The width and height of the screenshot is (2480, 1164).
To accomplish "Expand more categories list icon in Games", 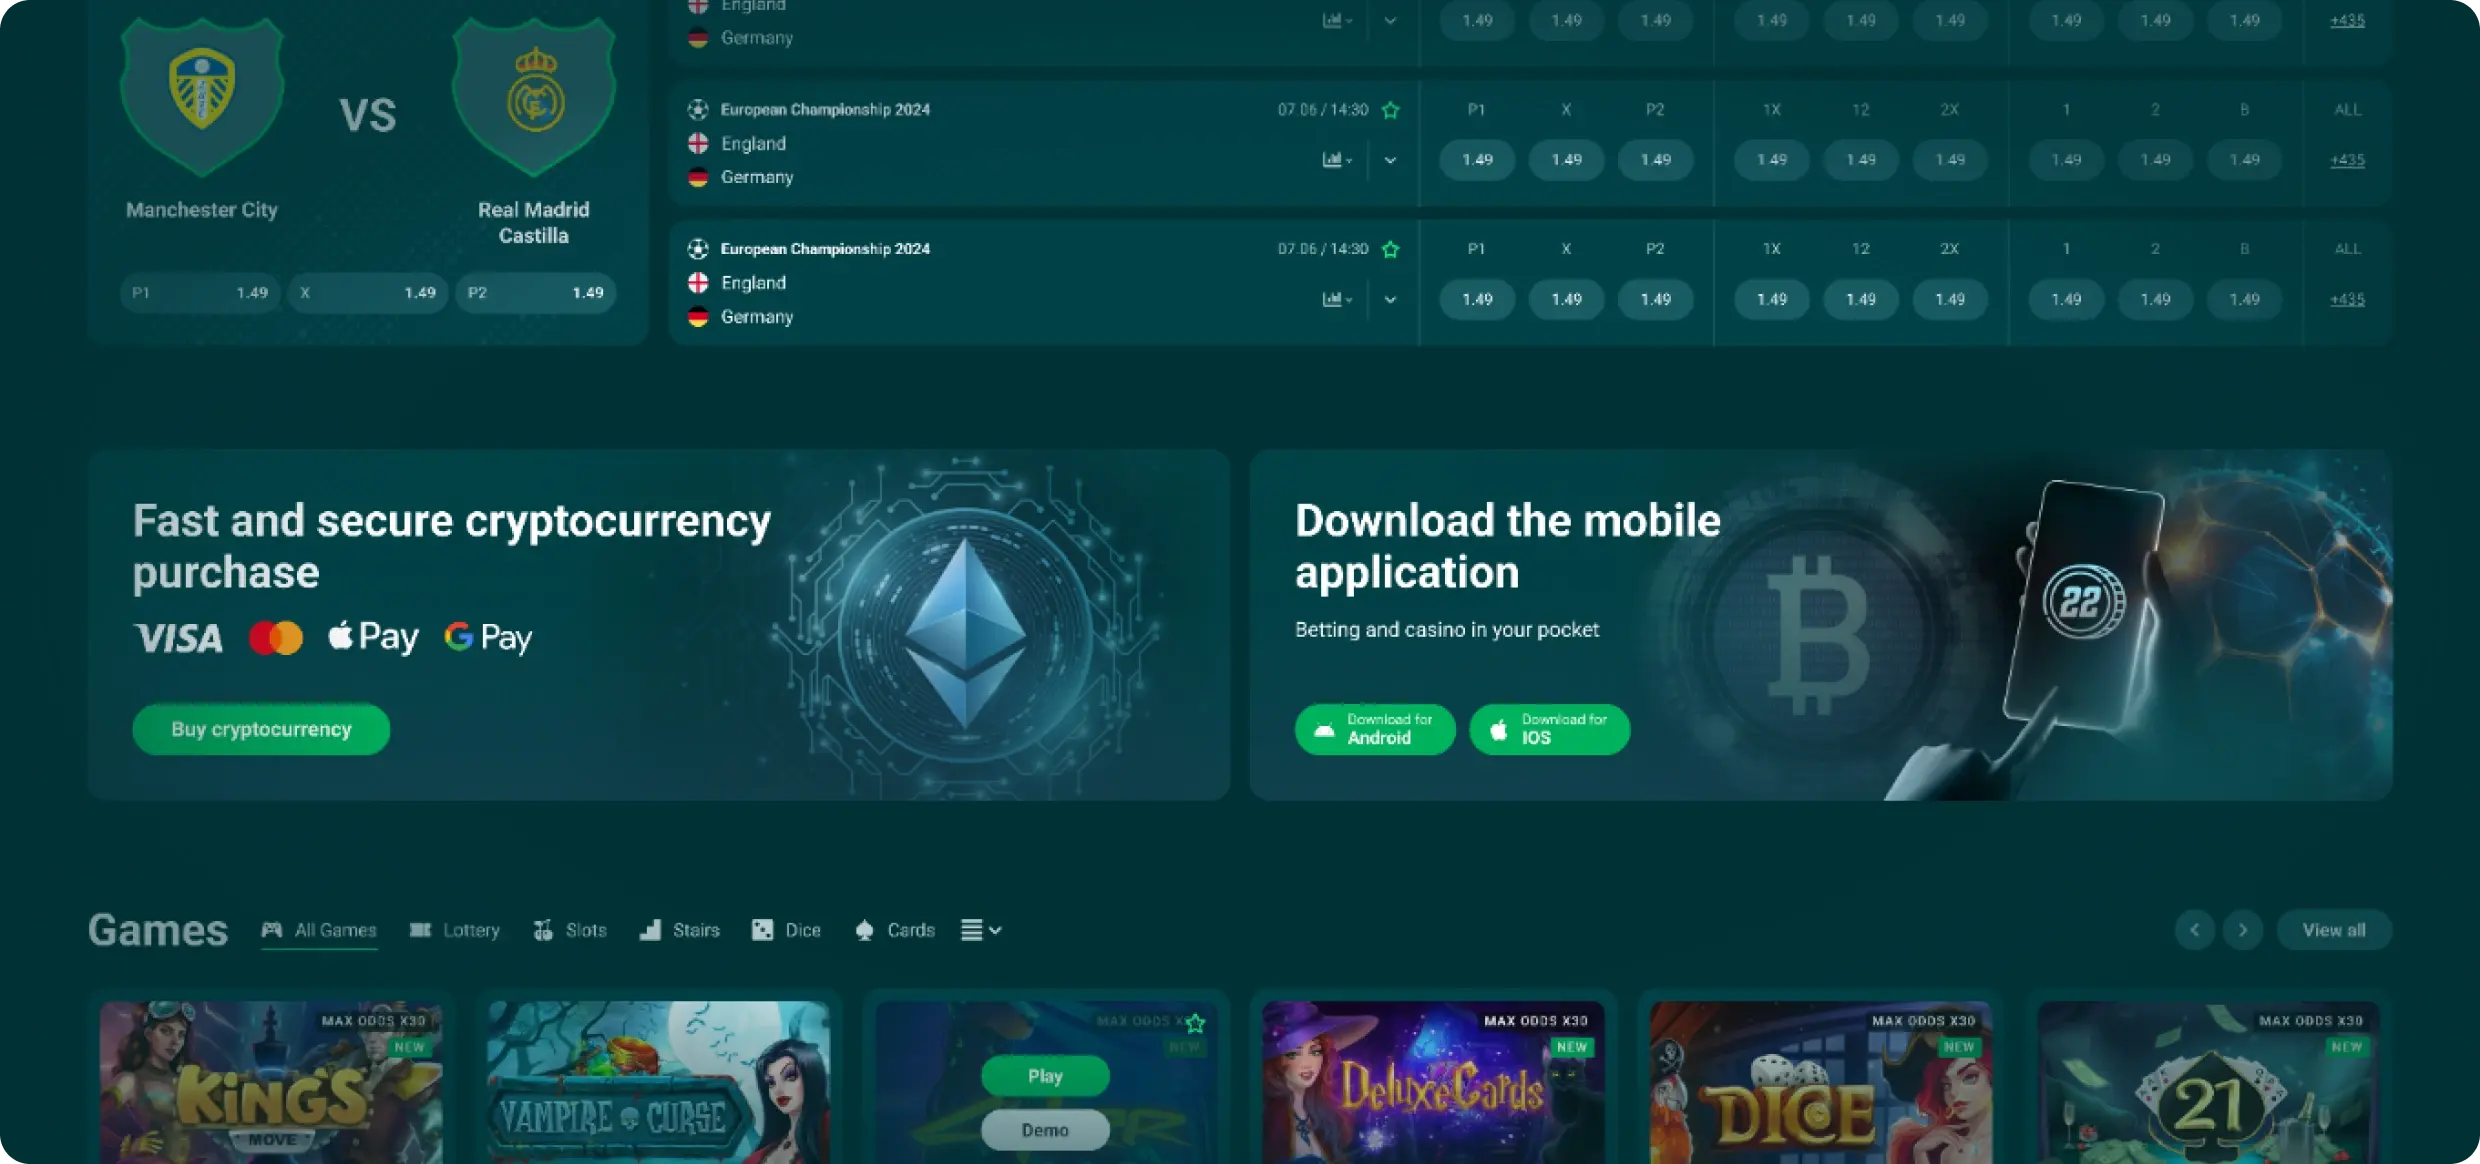I will 981,930.
